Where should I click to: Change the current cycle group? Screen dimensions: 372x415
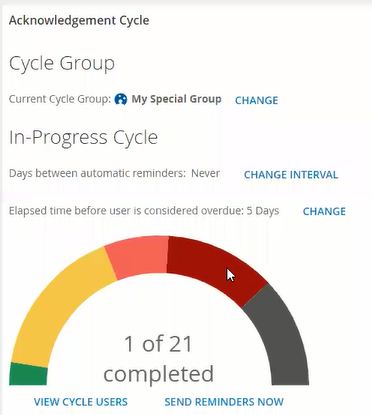256,100
